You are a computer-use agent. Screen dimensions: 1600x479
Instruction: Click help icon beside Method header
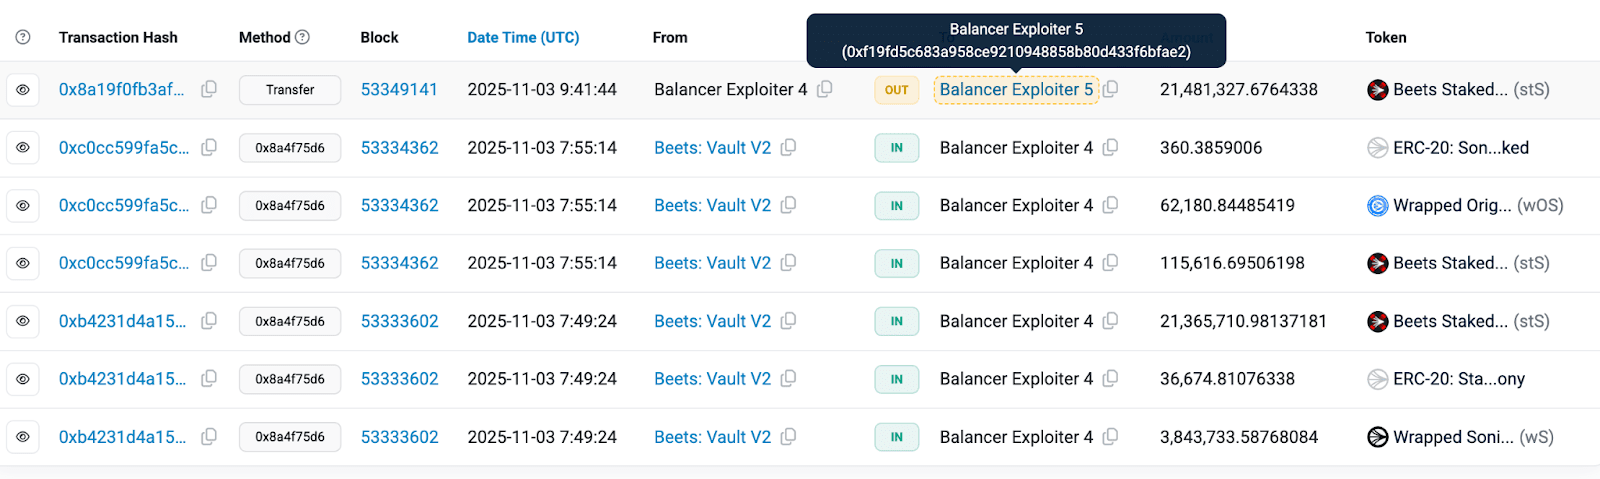[302, 37]
